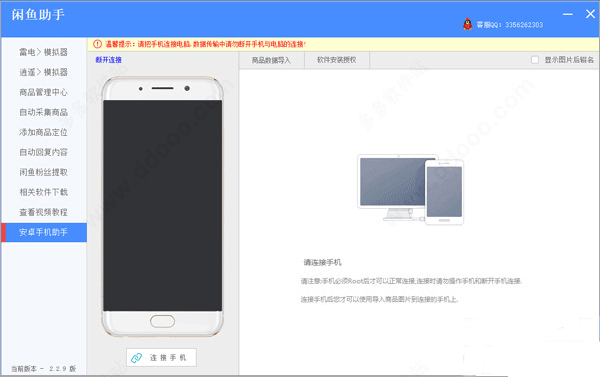The width and height of the screenshot is (600, 377).
Task: Click the 闲鱼助手 title
Action: [x=38, y=15]
